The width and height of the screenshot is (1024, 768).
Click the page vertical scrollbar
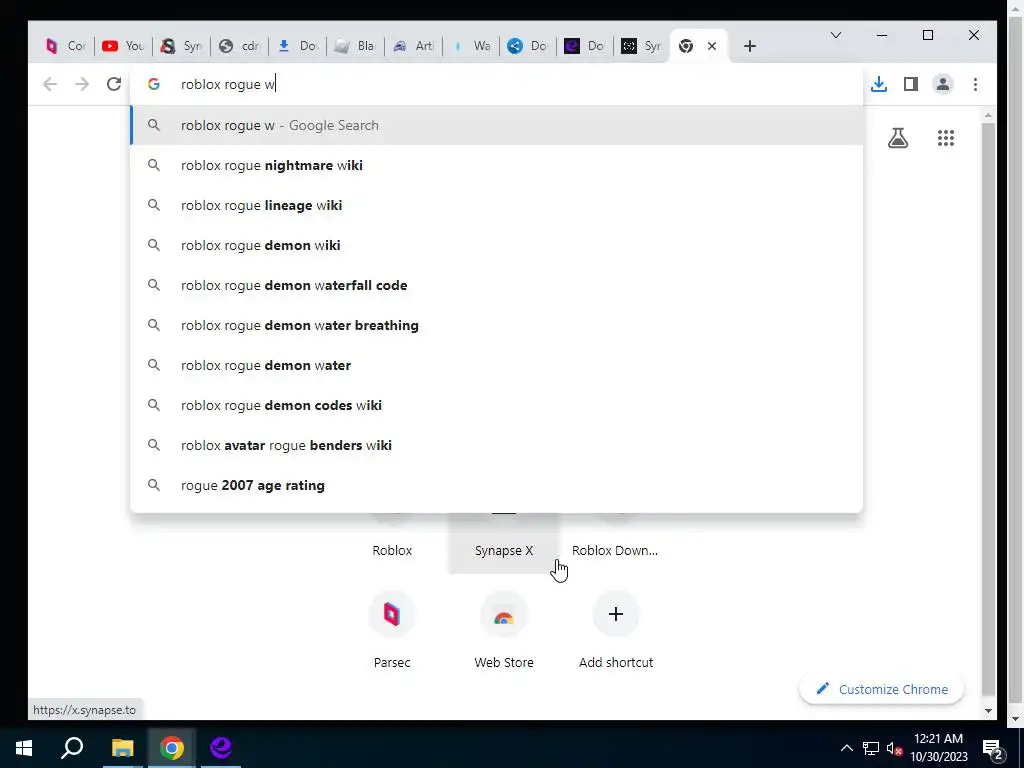[988, 408]
